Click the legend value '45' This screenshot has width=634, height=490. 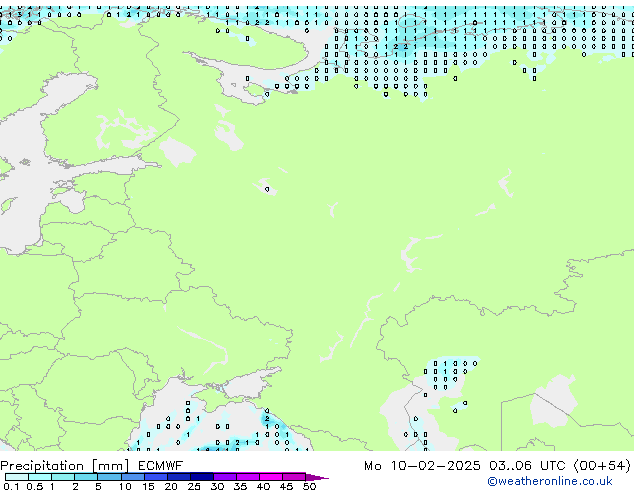[286, 486]
